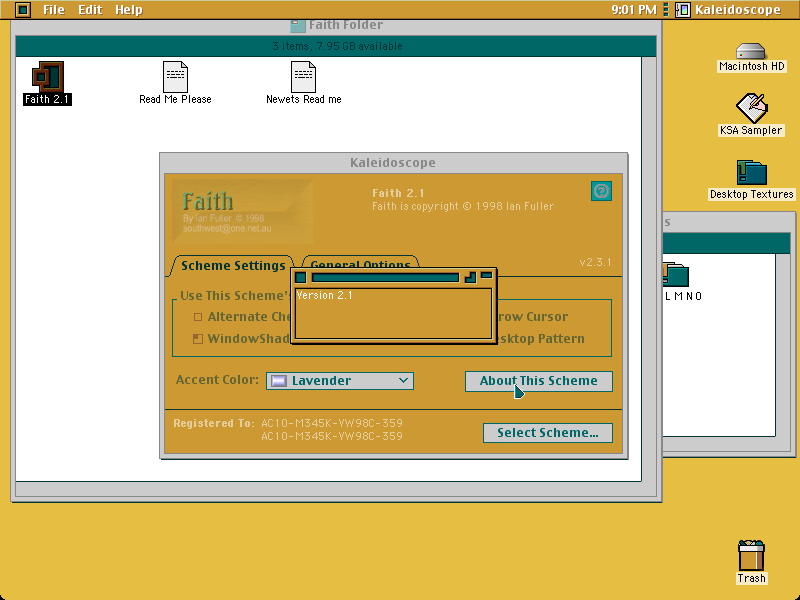This screenshot has width=800, height=600.
Task: Open the Kaleidoscope application menu icon
Action: tap(683, 10)
